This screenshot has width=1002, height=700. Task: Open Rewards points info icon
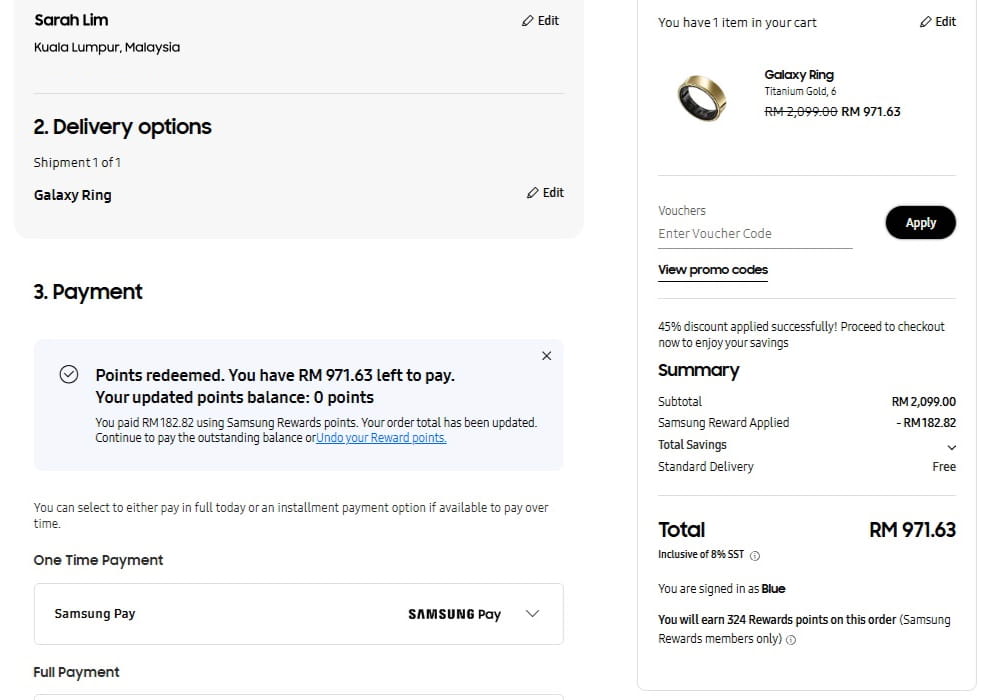coord(791,639)
